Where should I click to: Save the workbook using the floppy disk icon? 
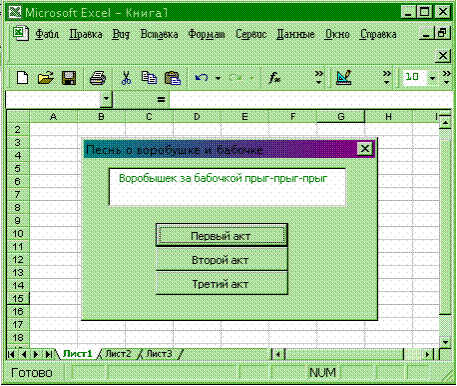[69, 78]
